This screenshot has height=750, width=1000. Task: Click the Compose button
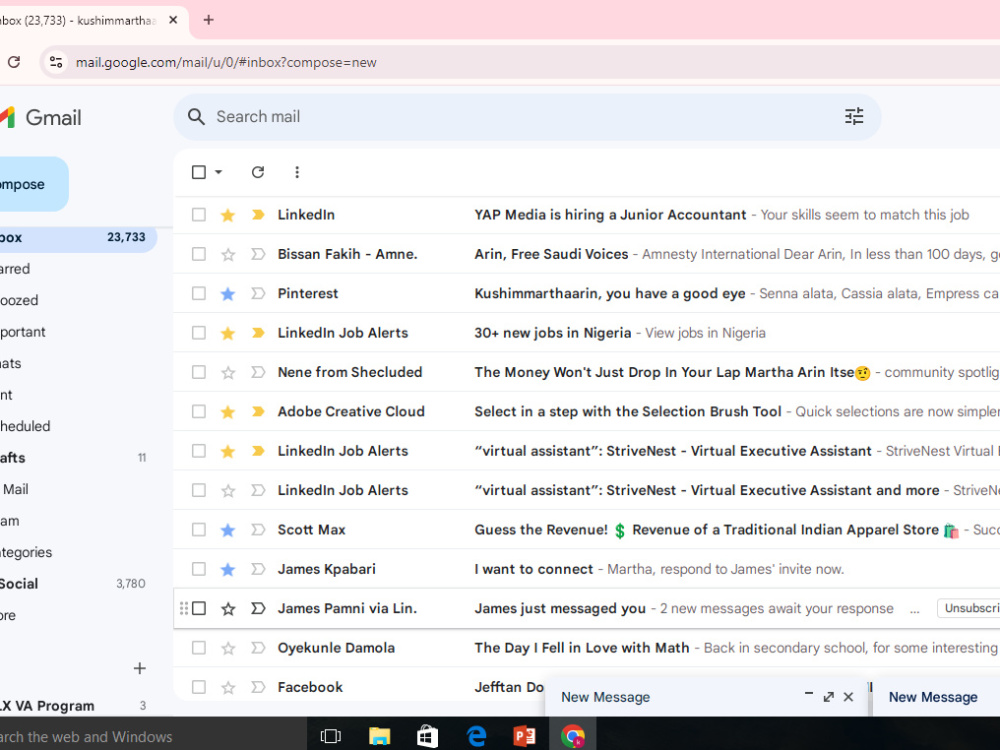[32, 184]
